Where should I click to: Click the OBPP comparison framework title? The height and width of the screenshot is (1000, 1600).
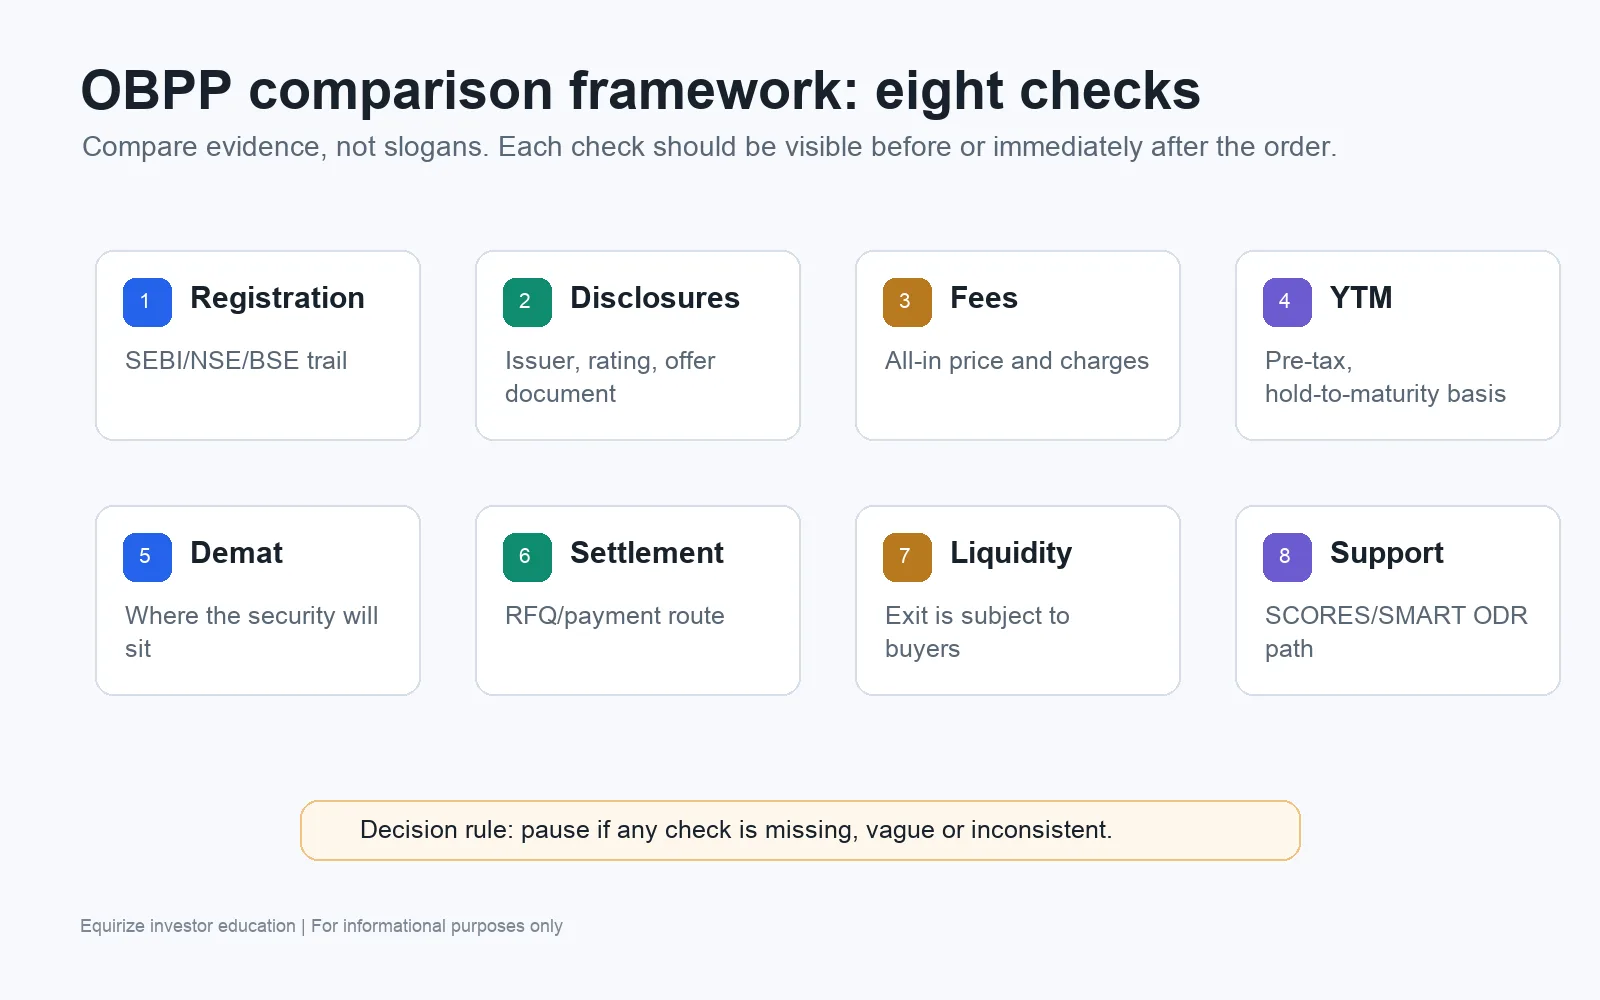tap(640, 91)
